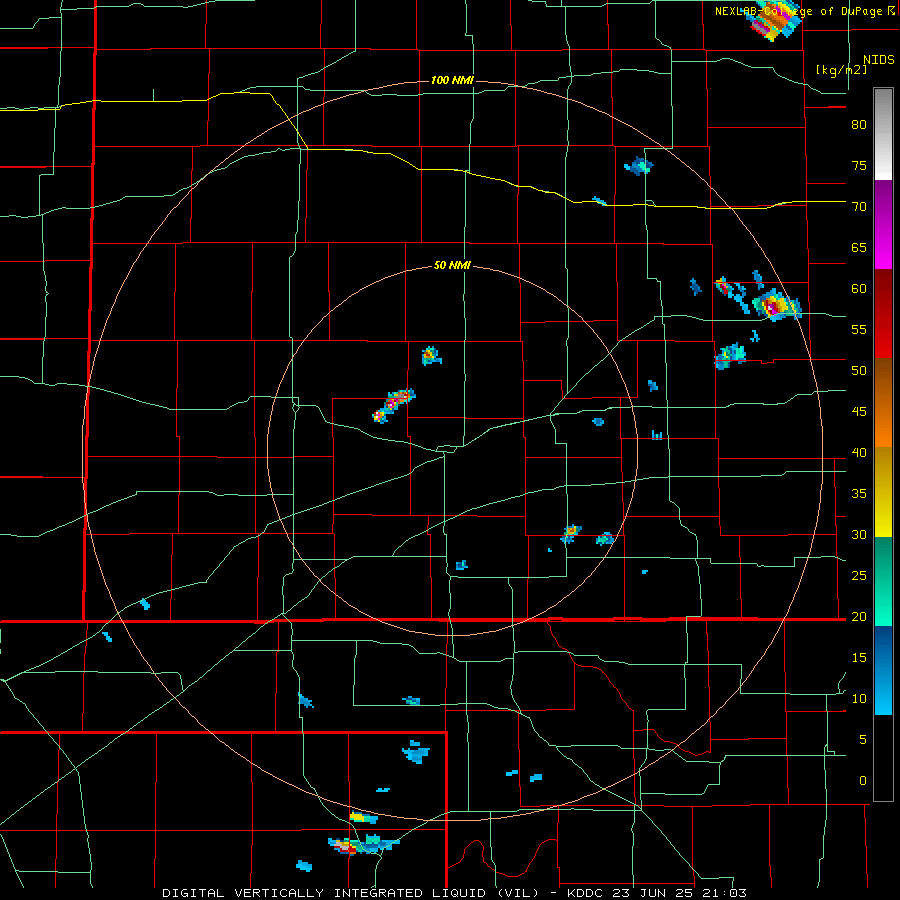Click the "70" value on the VIL scale
Image resolution: width=900 pixels, height=900 pixels.
(859, 207)
